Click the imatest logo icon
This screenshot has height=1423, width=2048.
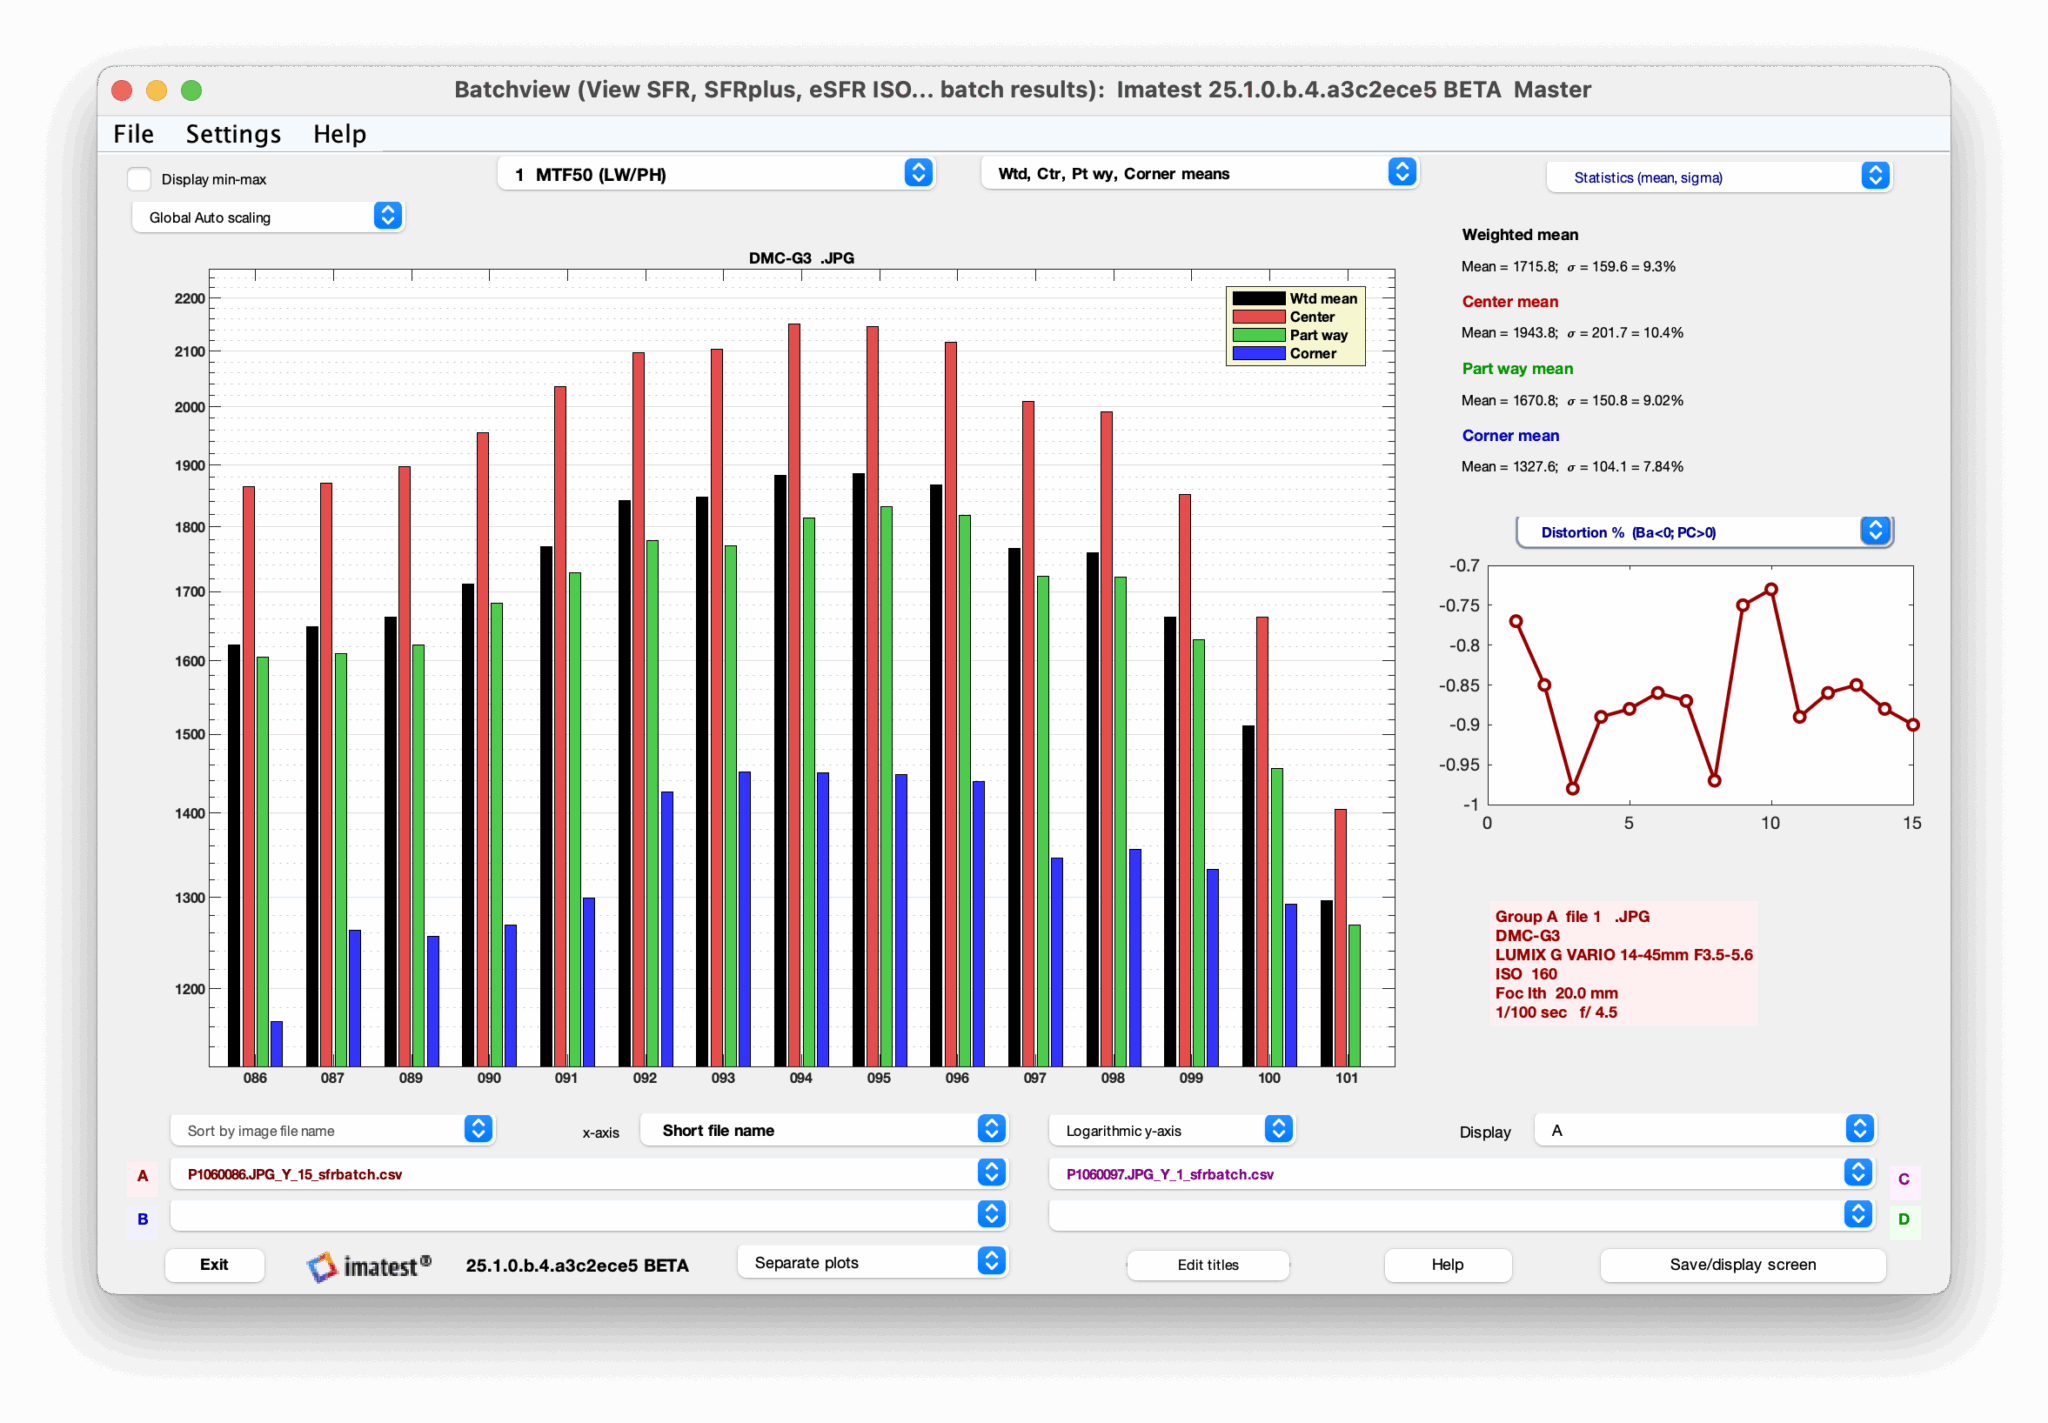coord(322,1266)
